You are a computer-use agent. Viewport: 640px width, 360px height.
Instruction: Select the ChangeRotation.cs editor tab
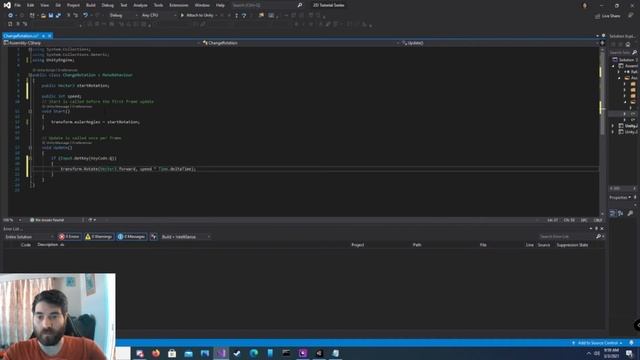pyautogui.click(x=21, y=36)
